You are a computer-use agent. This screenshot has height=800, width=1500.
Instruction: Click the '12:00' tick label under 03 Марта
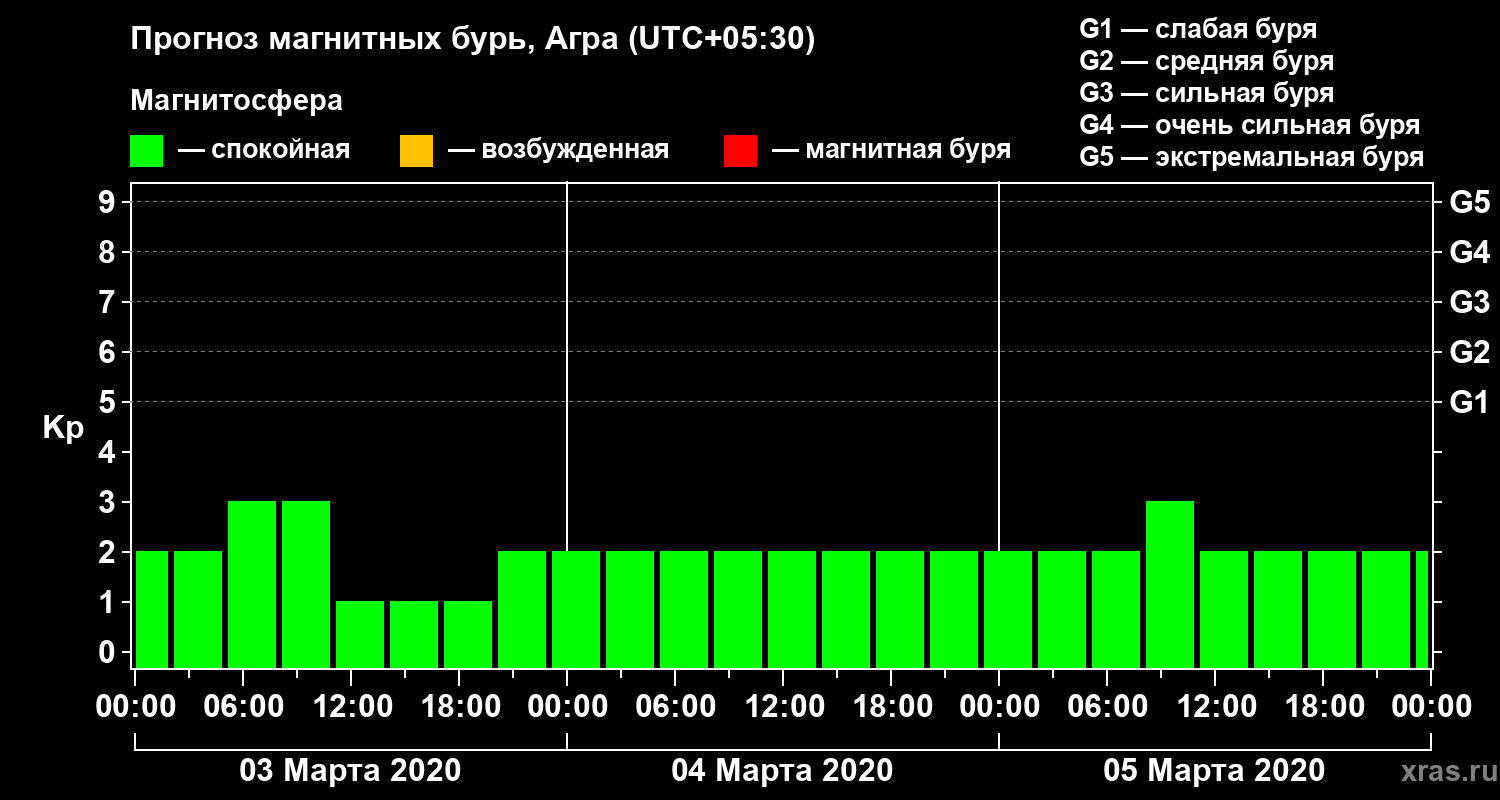[351, 707]
